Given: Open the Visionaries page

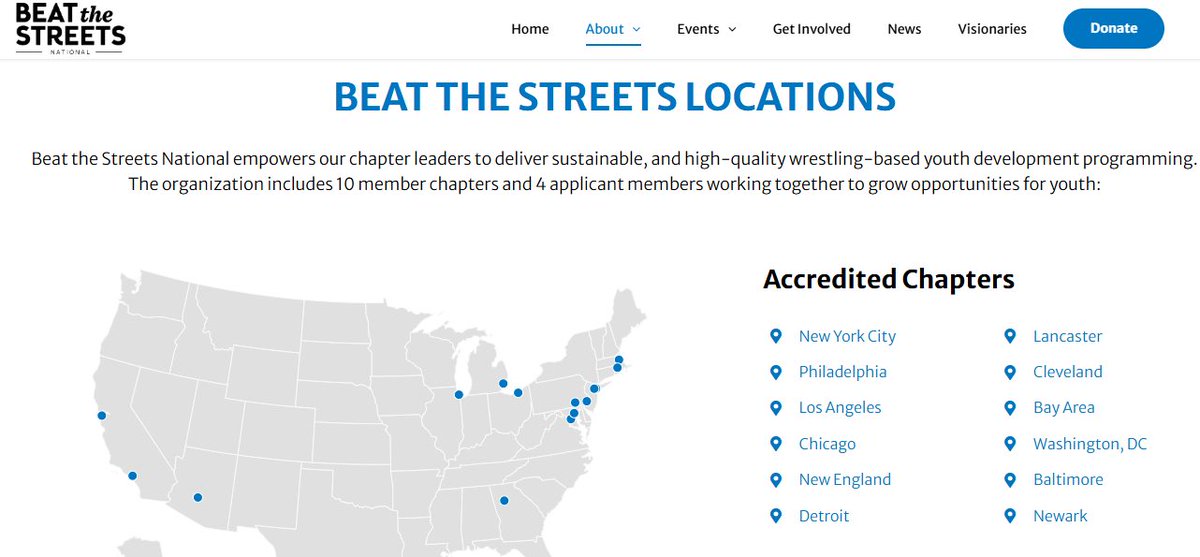Looking at the screenshot, I should point(992,29).
